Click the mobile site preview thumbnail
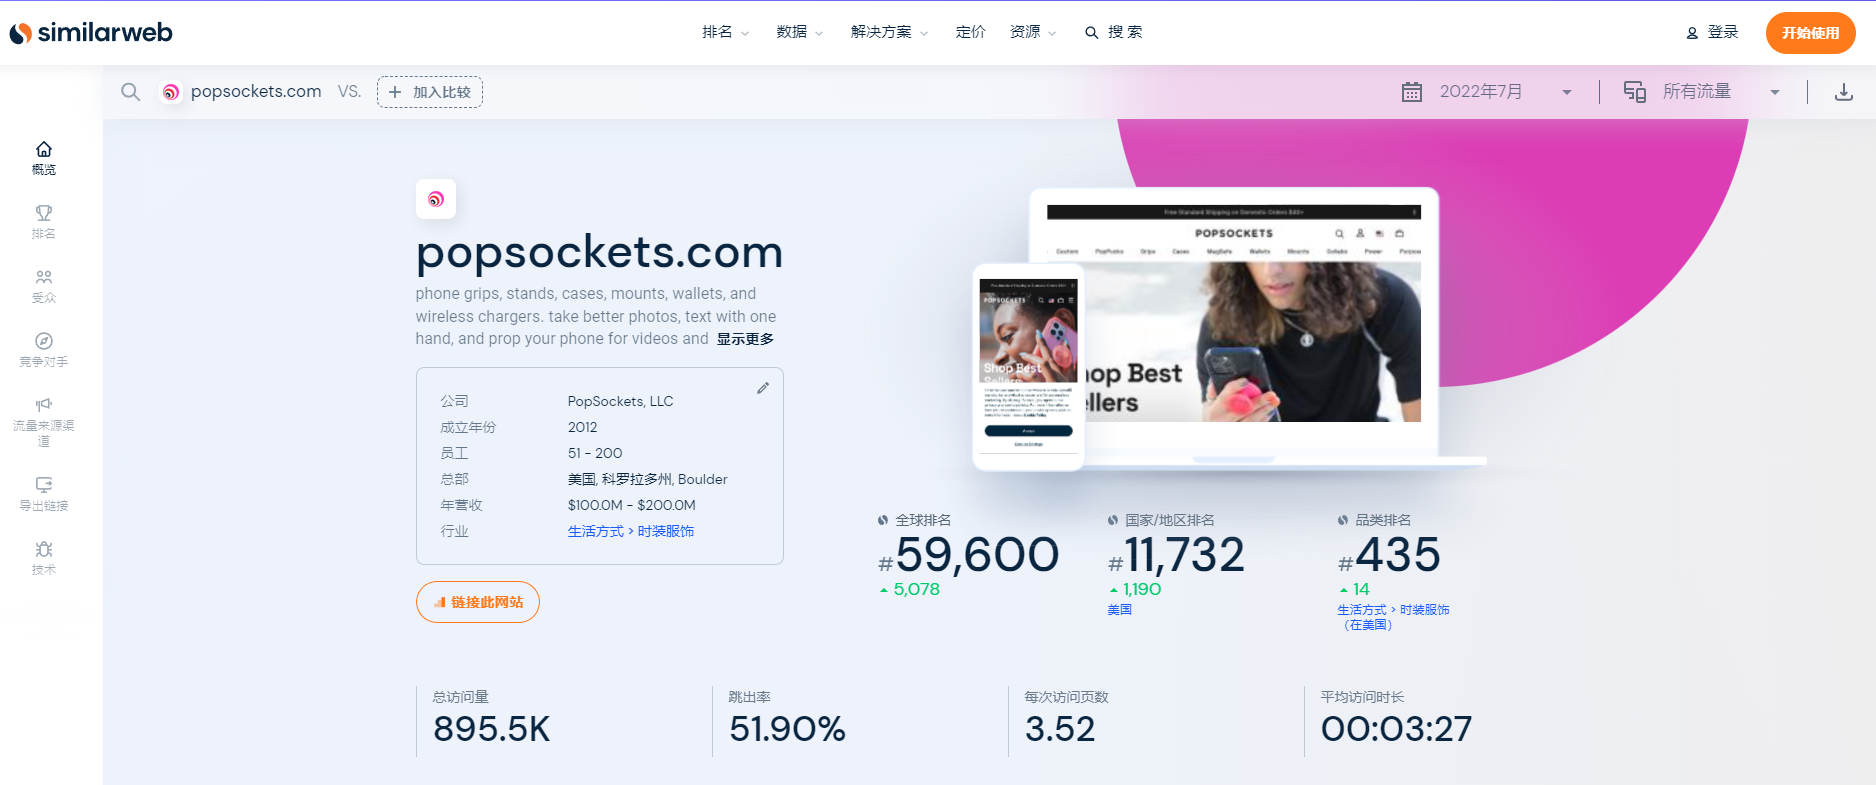This screenshot has height=785, width=1876. coord(1029,366)
